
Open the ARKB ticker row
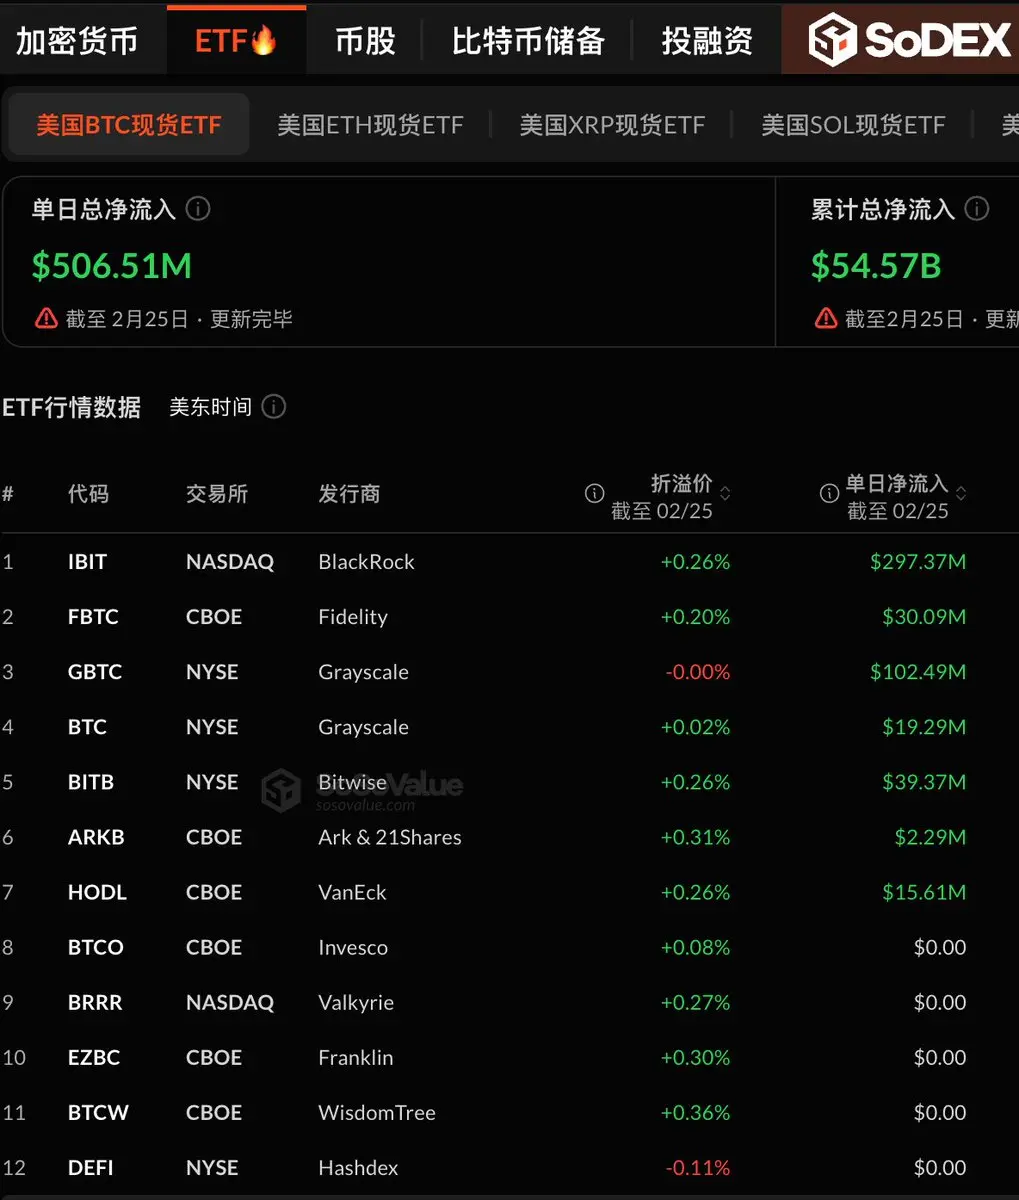(x=96, y=837)
